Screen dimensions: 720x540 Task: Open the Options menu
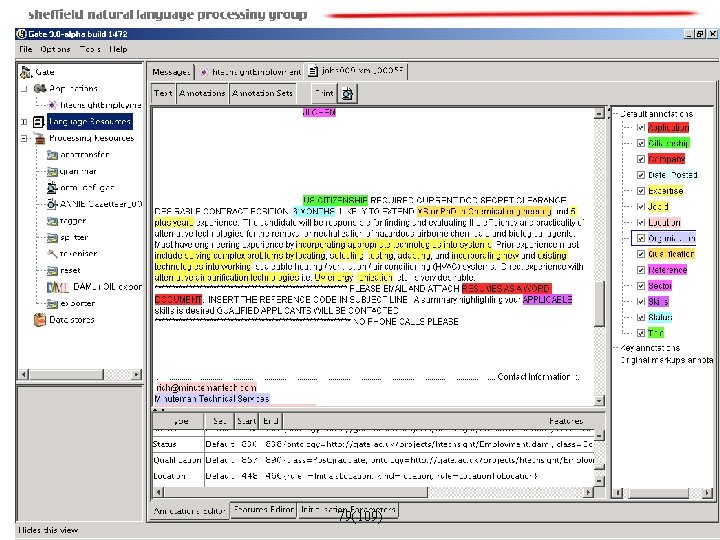pyautogui.click(x=55, y=49)
